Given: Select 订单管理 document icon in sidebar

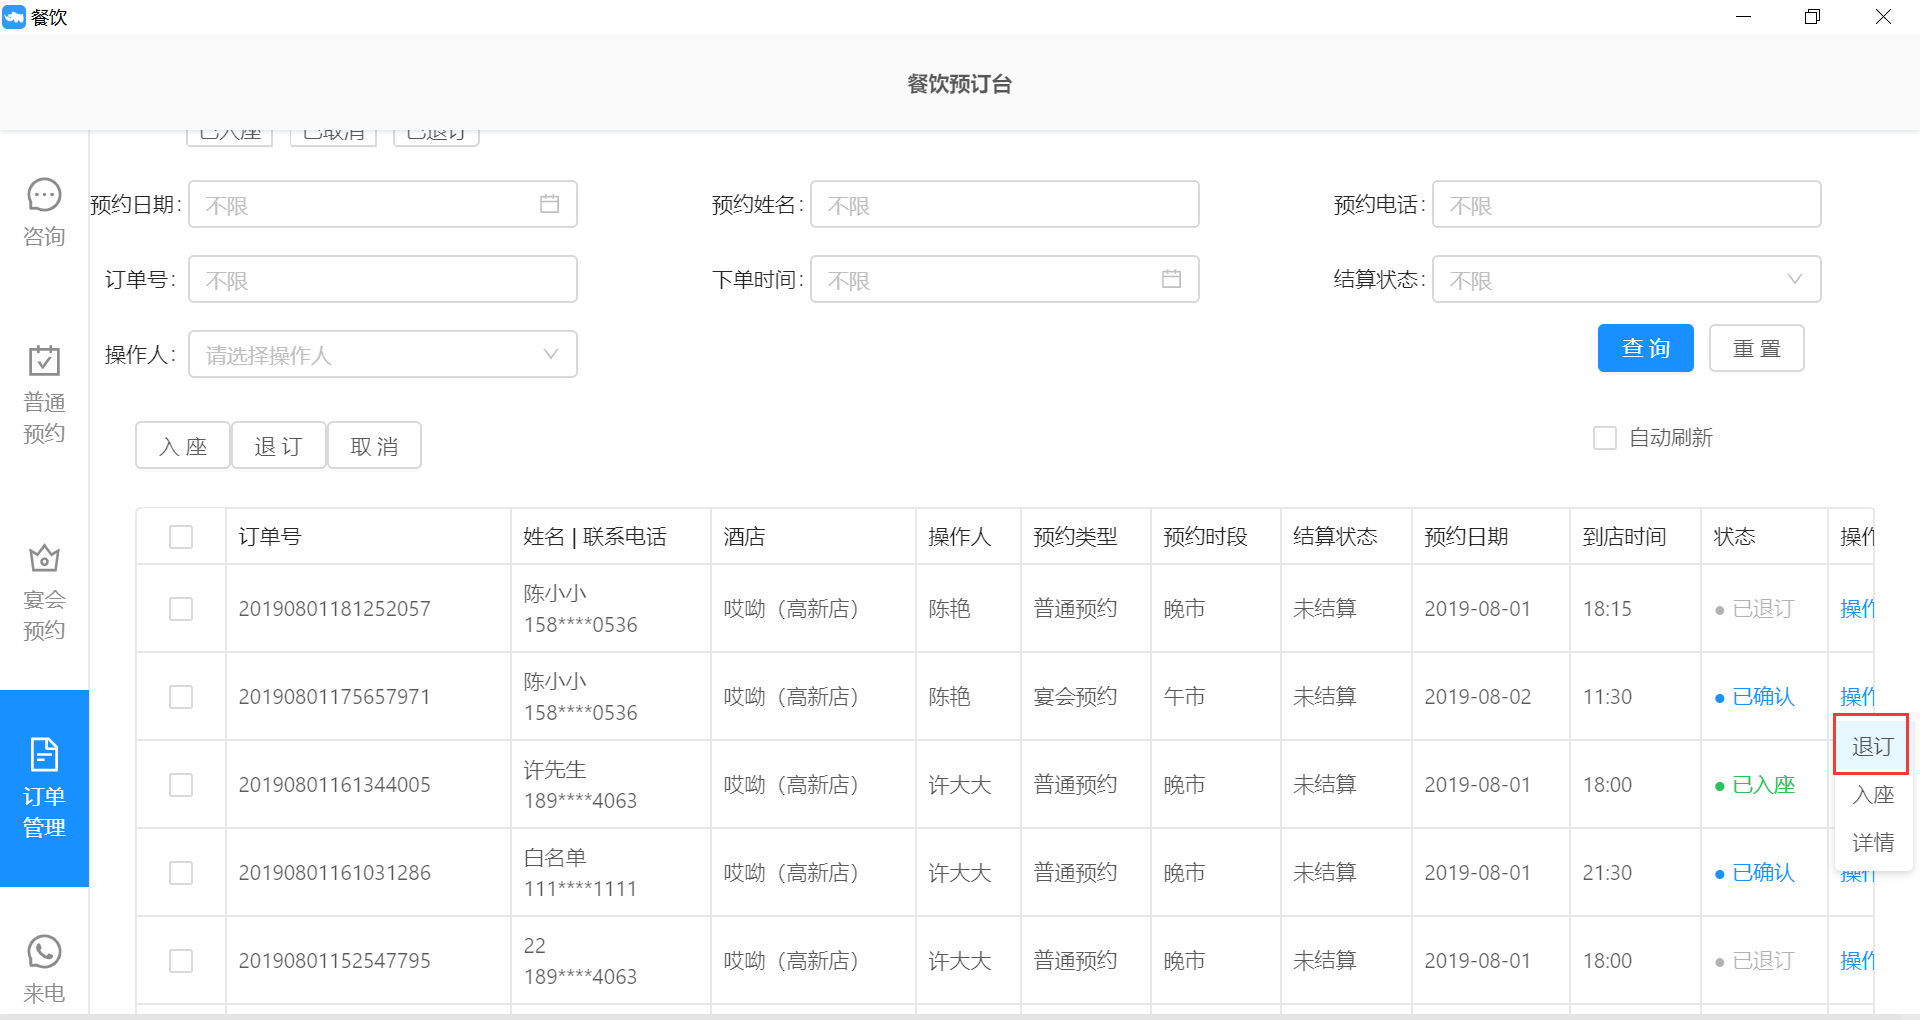Looking at the screenshot, I should [x=44, y=754].
